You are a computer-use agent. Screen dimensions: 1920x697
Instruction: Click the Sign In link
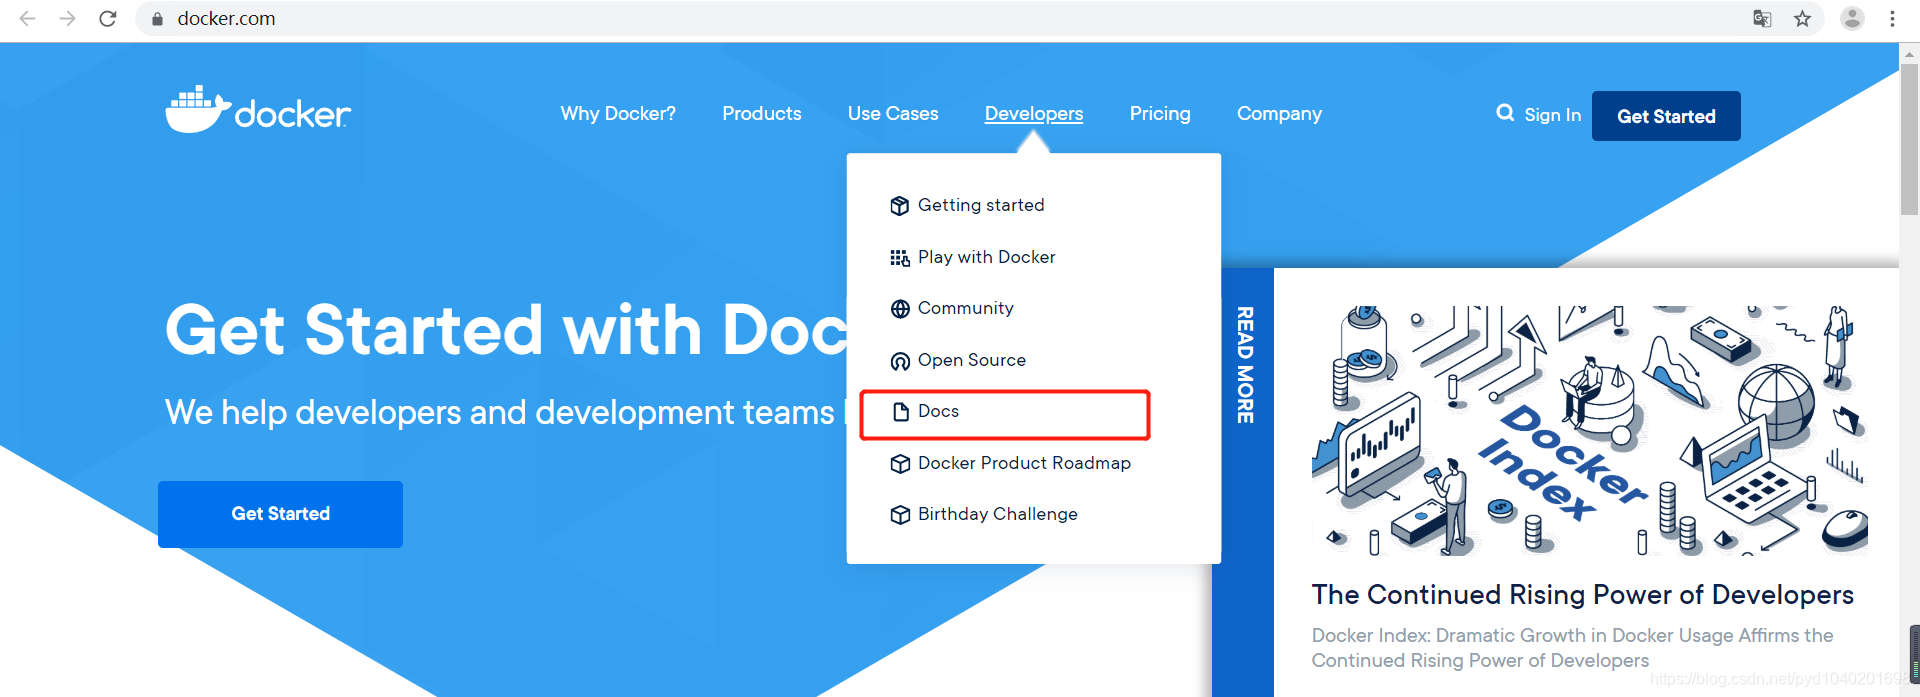[1552, 115]
